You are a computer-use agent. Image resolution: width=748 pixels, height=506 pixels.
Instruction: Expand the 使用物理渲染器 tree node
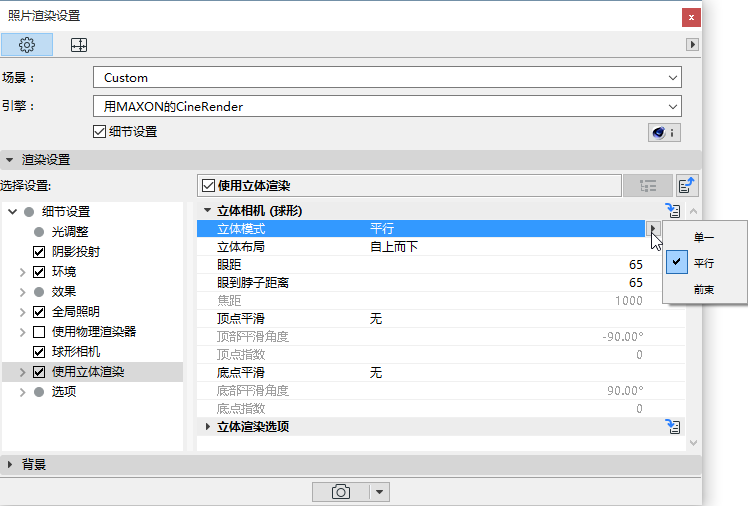tap(22, 332)
